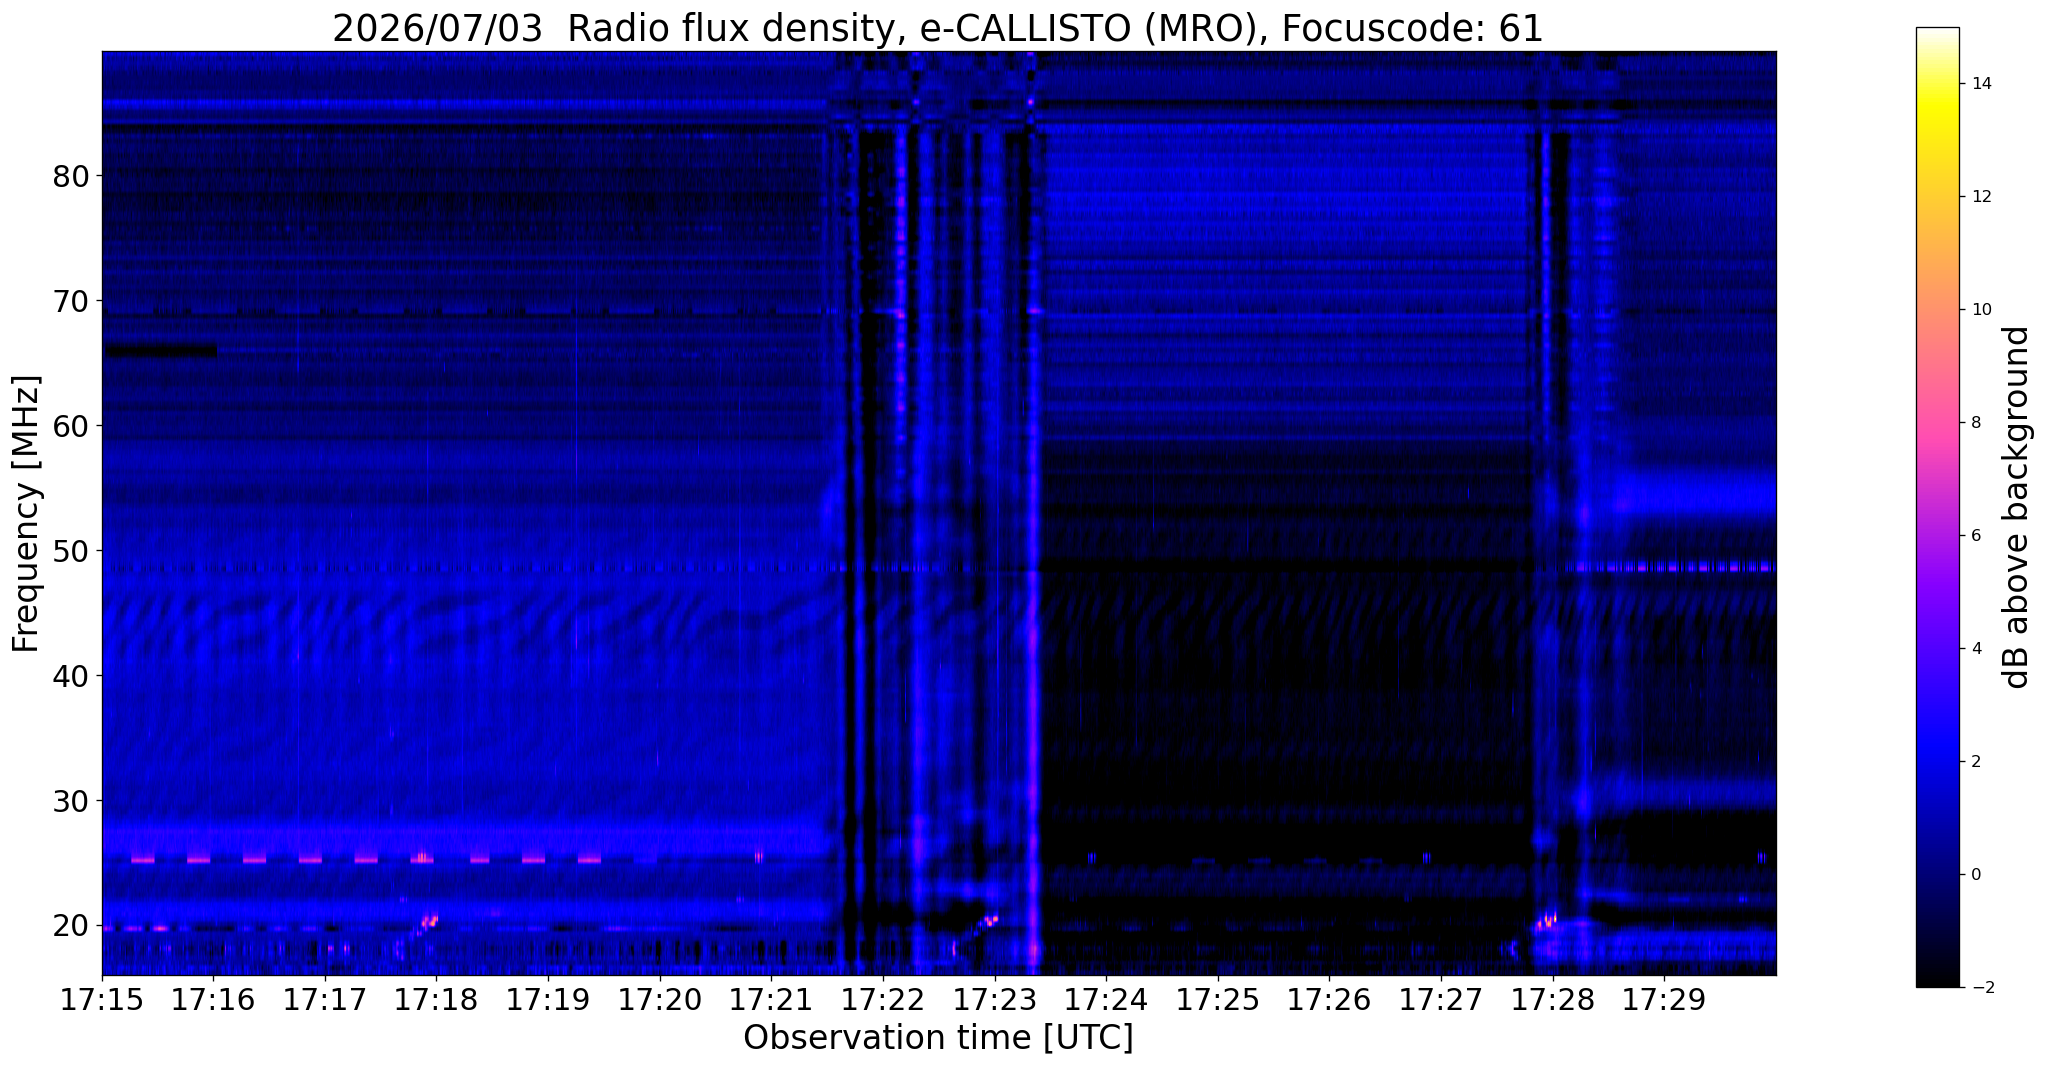Click the 30 MHz frequency tick label
The width and height of the screenshot is (2047, 1067).
tap(71, 801)
